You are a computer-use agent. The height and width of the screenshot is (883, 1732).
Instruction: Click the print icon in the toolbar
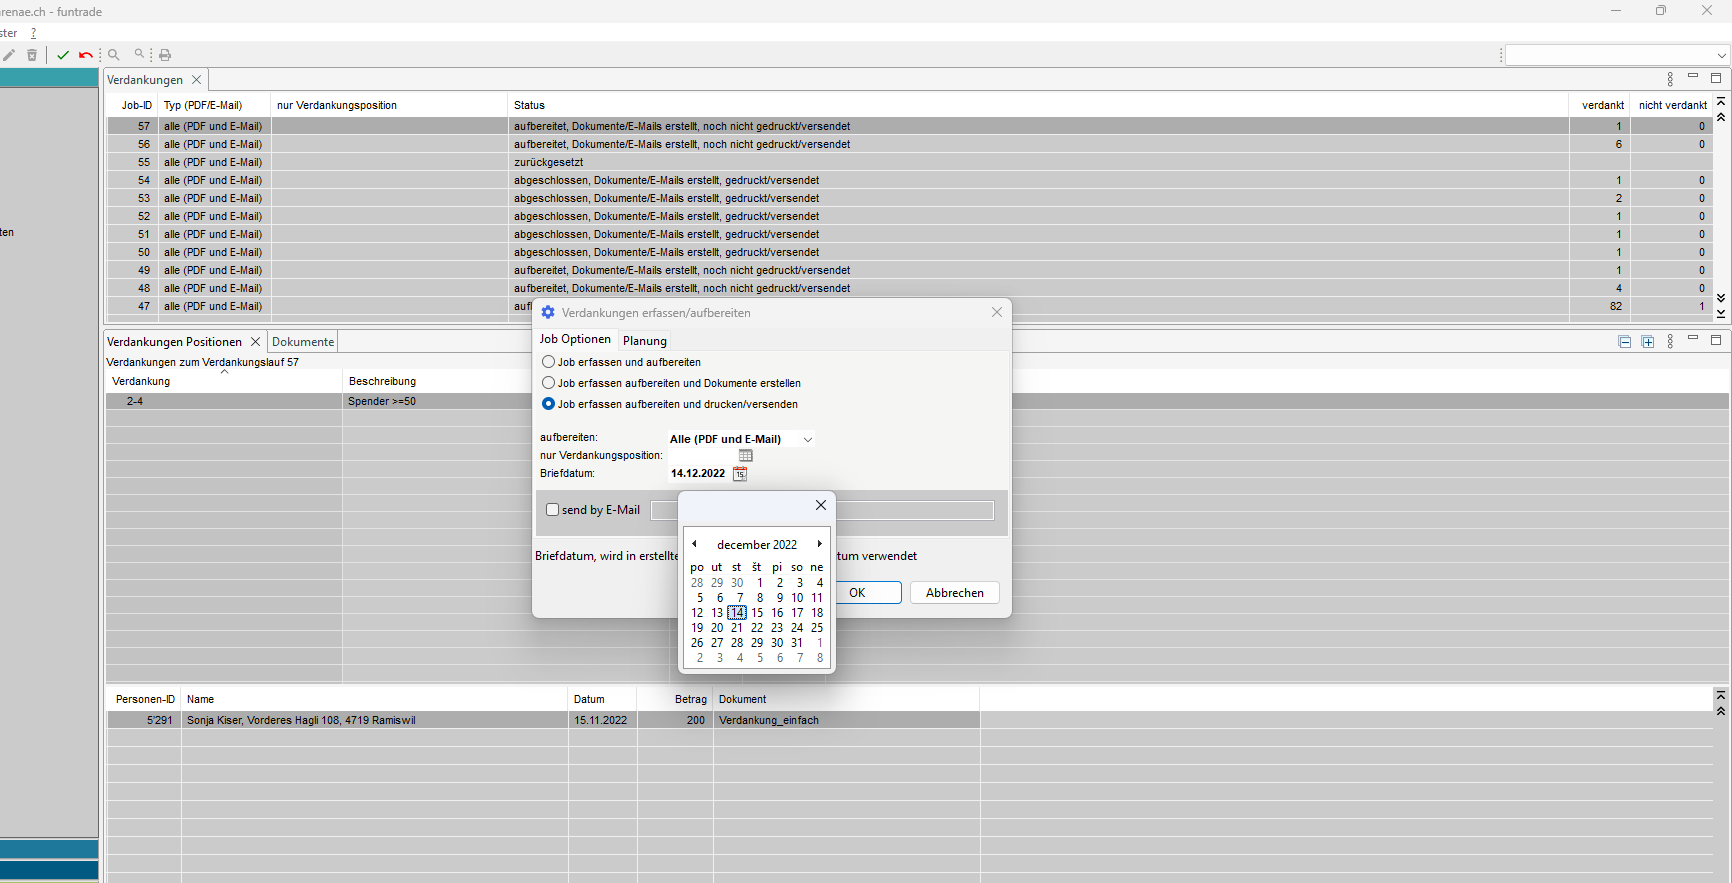(x=165, y=55)
